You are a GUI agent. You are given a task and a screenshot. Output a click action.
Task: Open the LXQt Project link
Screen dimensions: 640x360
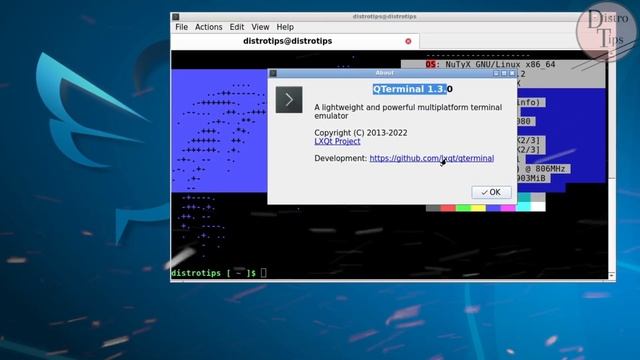337,141
